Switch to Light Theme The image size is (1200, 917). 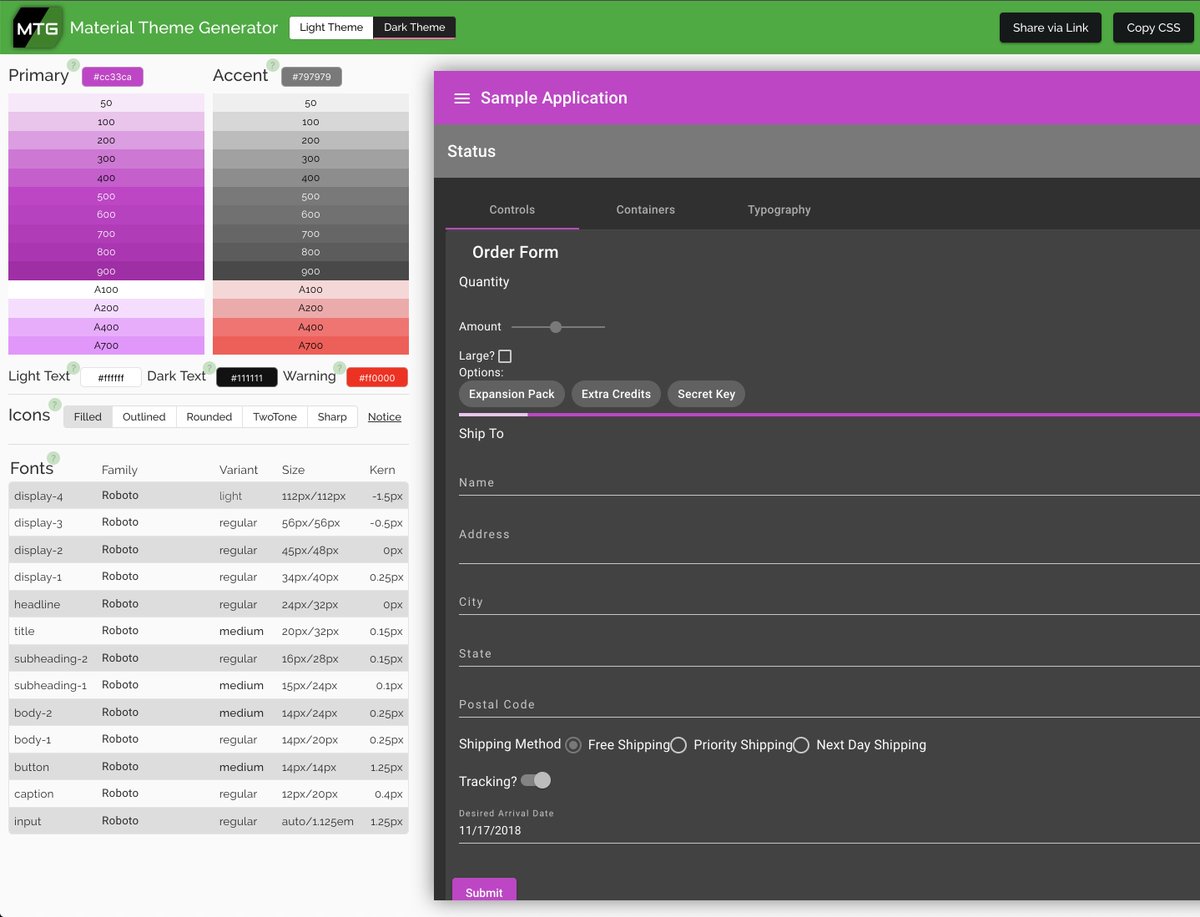(x=331, y=27)
